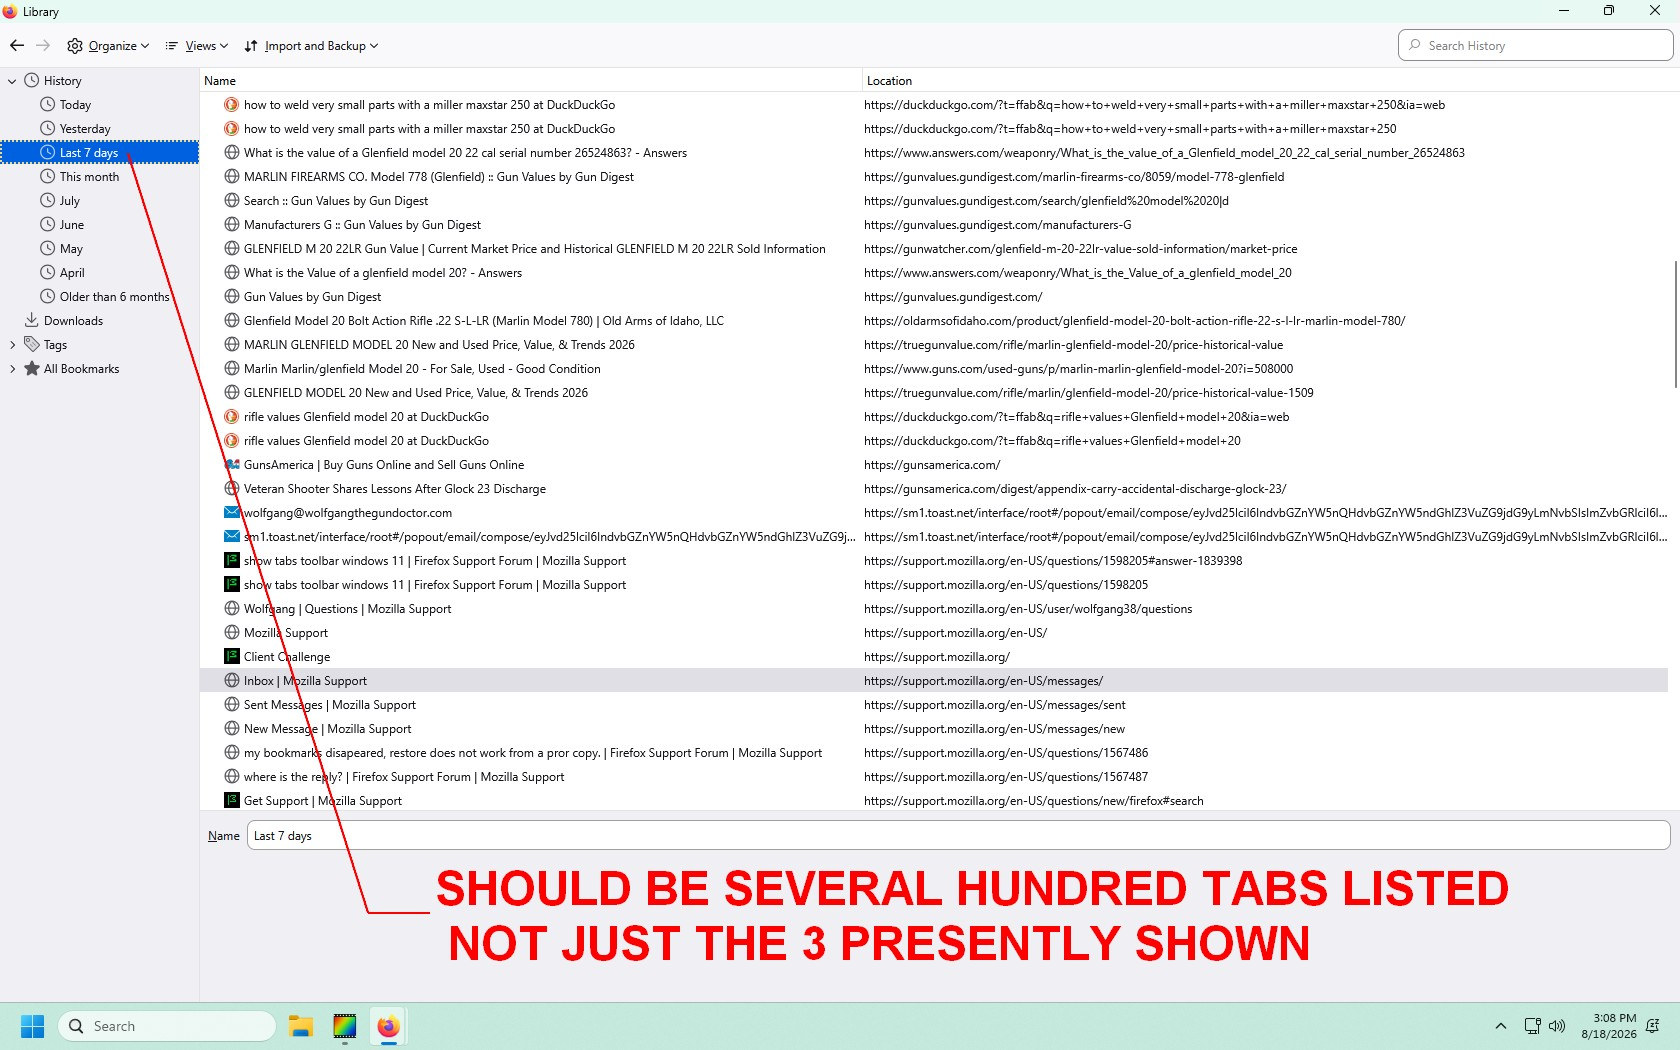Open the taskbar clock and date

[1608, 1026]
